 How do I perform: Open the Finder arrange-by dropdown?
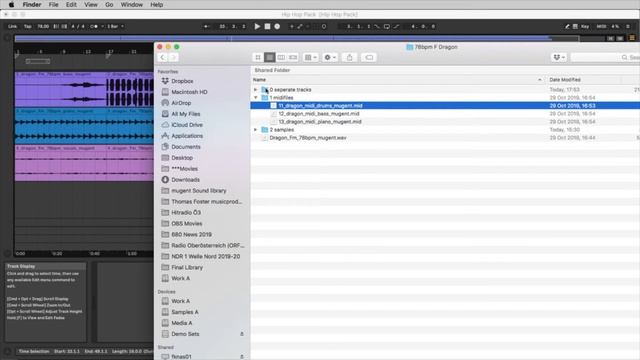click(311, 58)
